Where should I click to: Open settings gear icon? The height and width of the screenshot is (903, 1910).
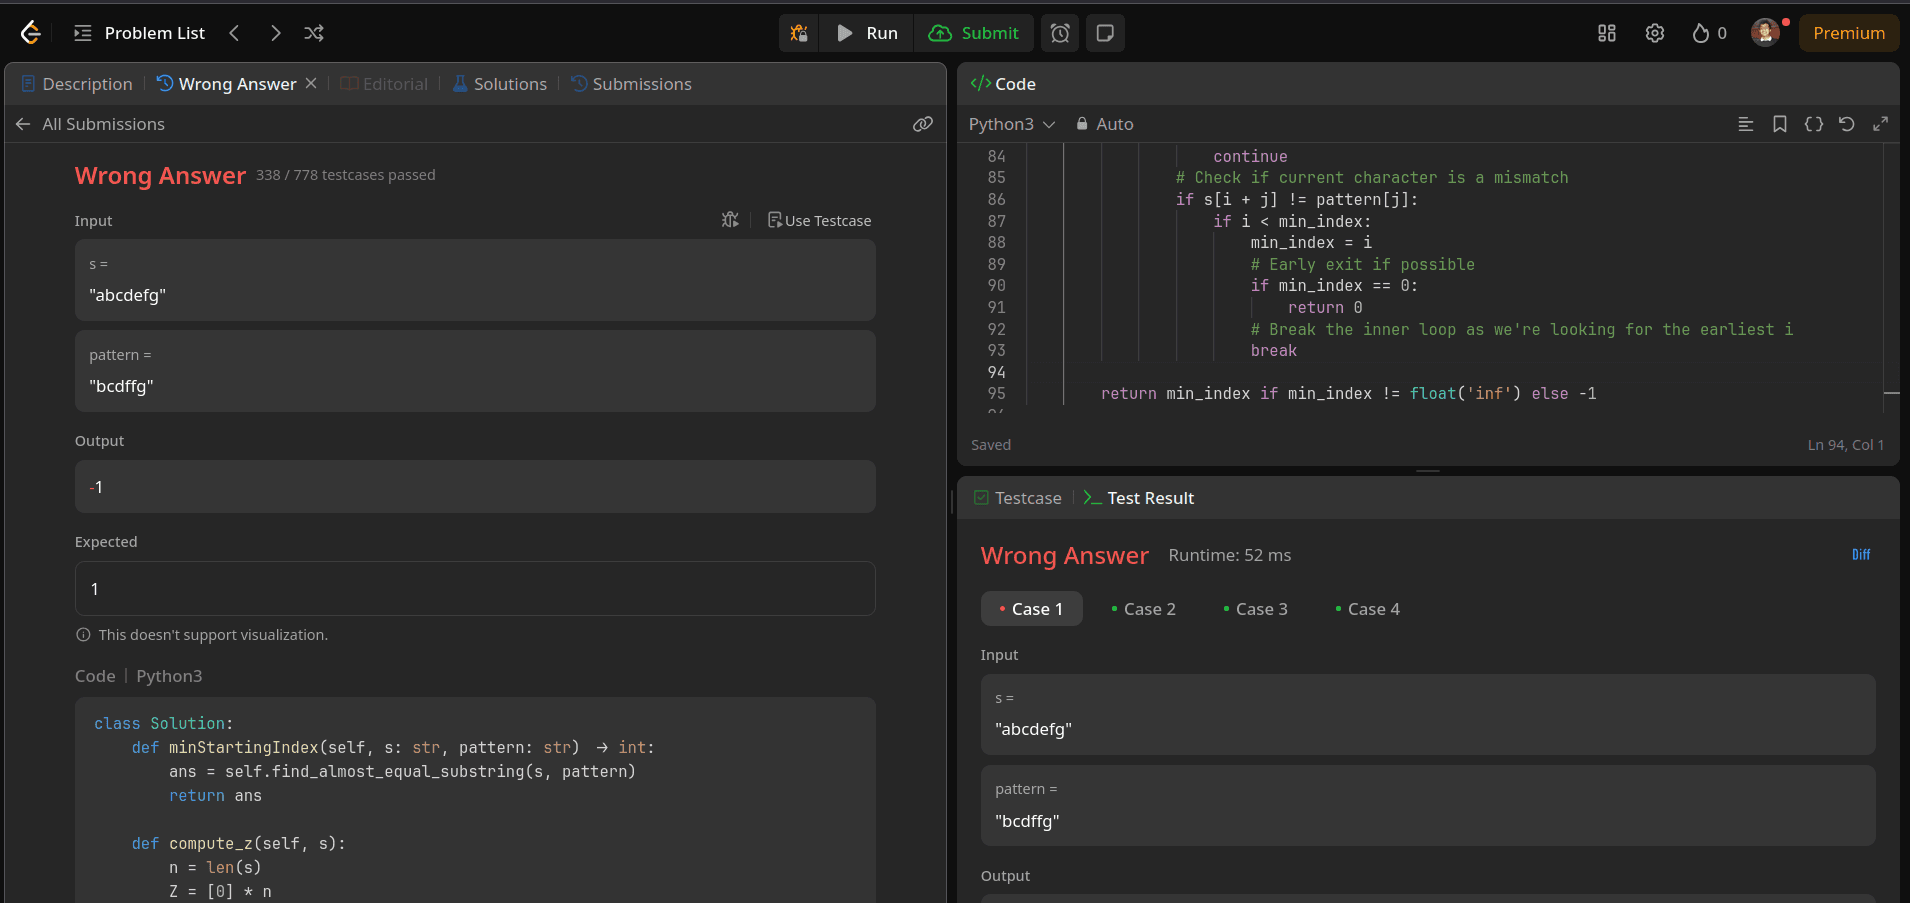(x=1655, y=33)
